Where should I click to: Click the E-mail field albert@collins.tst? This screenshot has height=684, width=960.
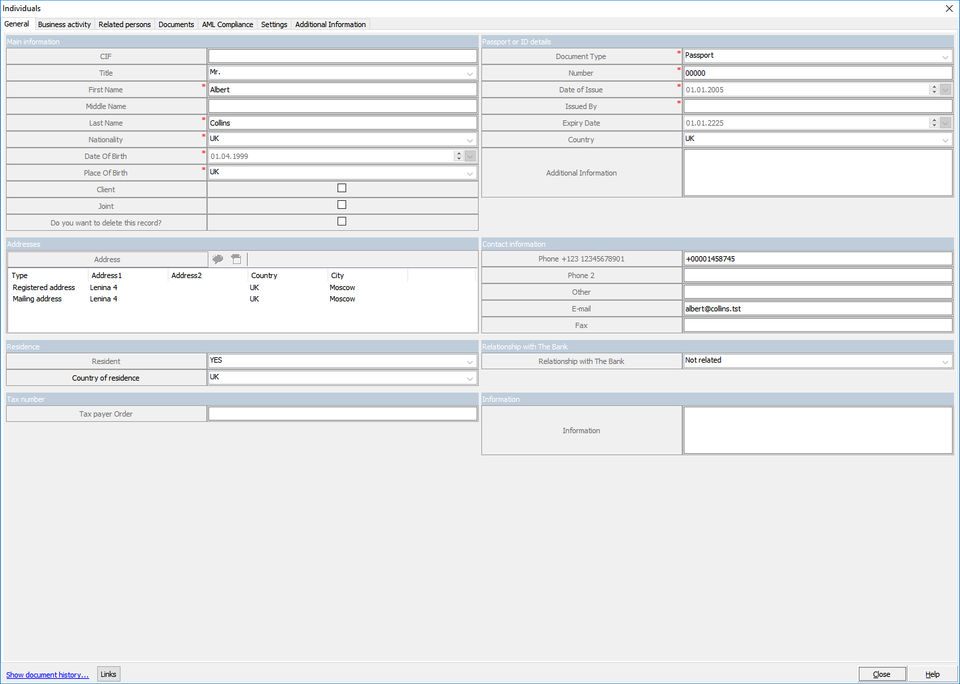818,309
